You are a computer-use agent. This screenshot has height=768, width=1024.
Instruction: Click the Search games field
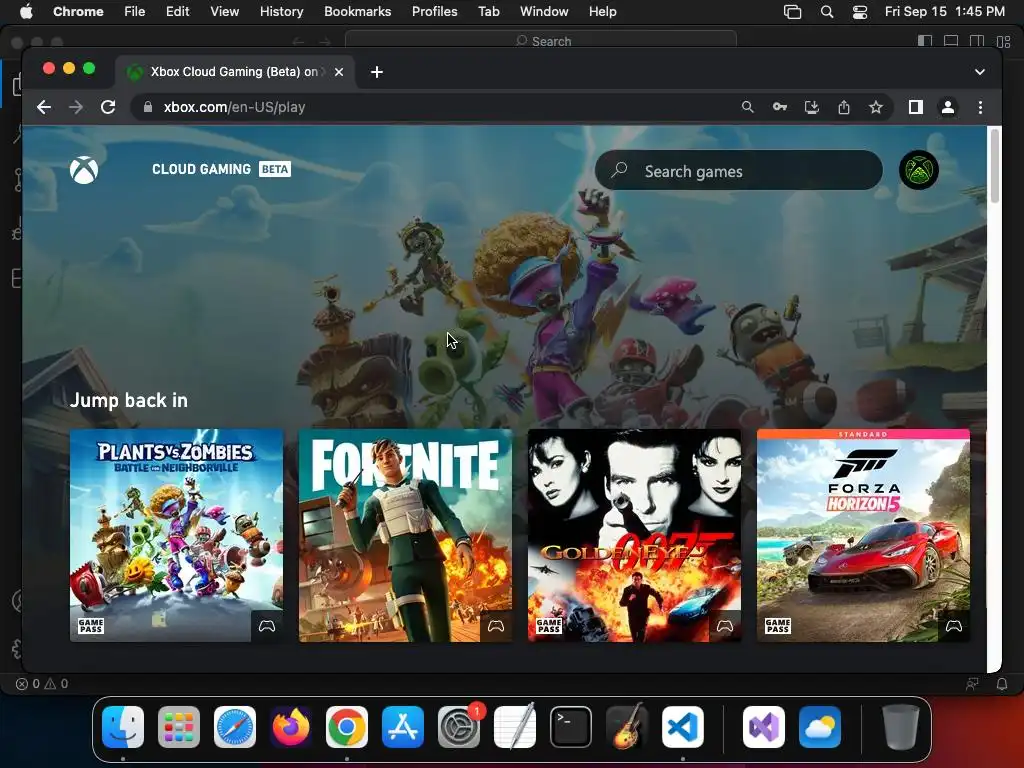point(739,170)
